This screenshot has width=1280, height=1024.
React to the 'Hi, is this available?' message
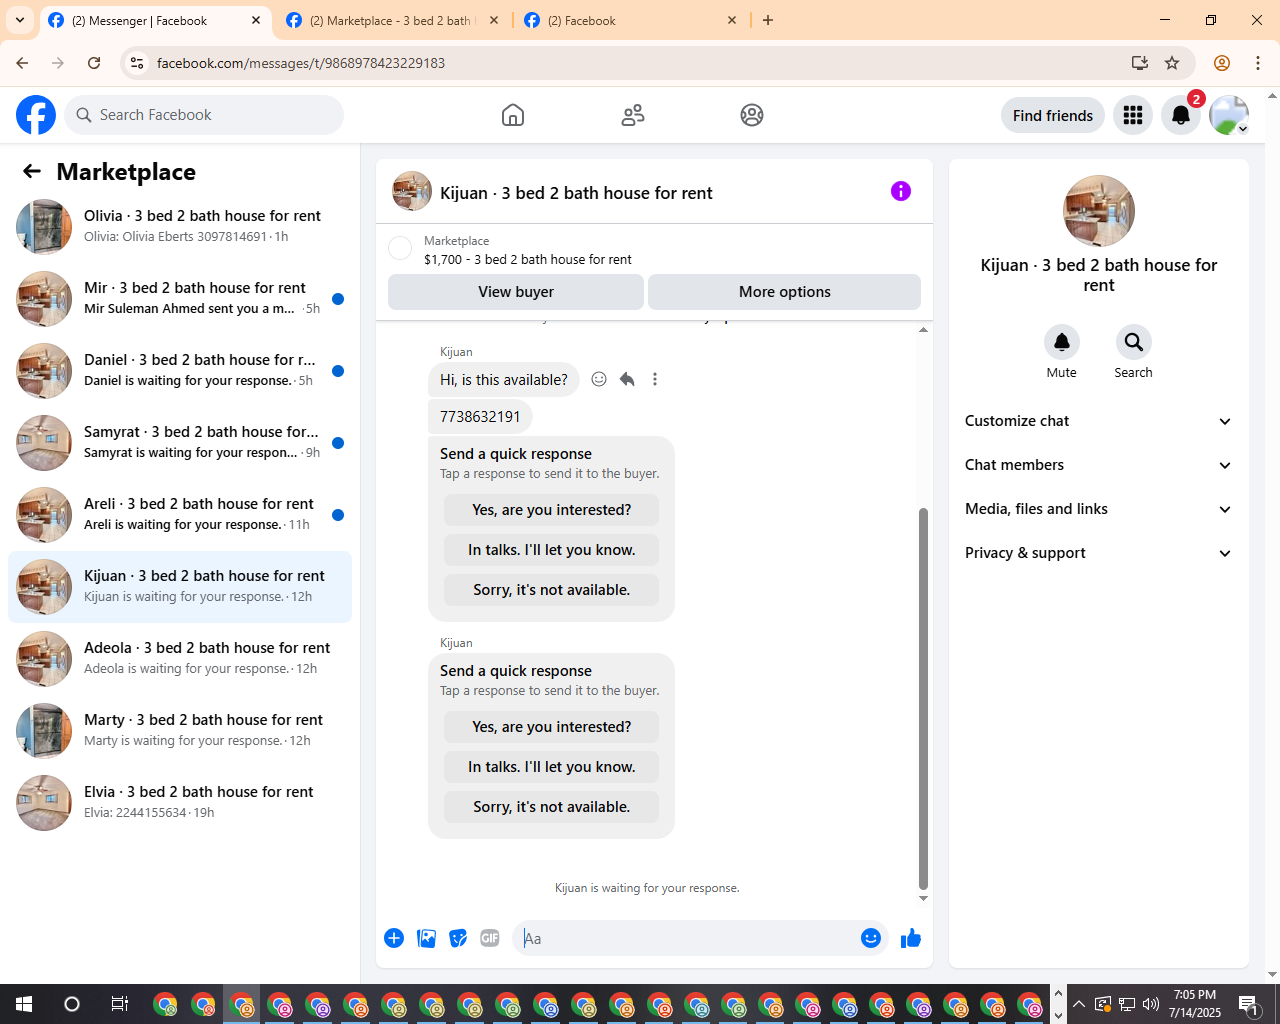click(599, 379)
